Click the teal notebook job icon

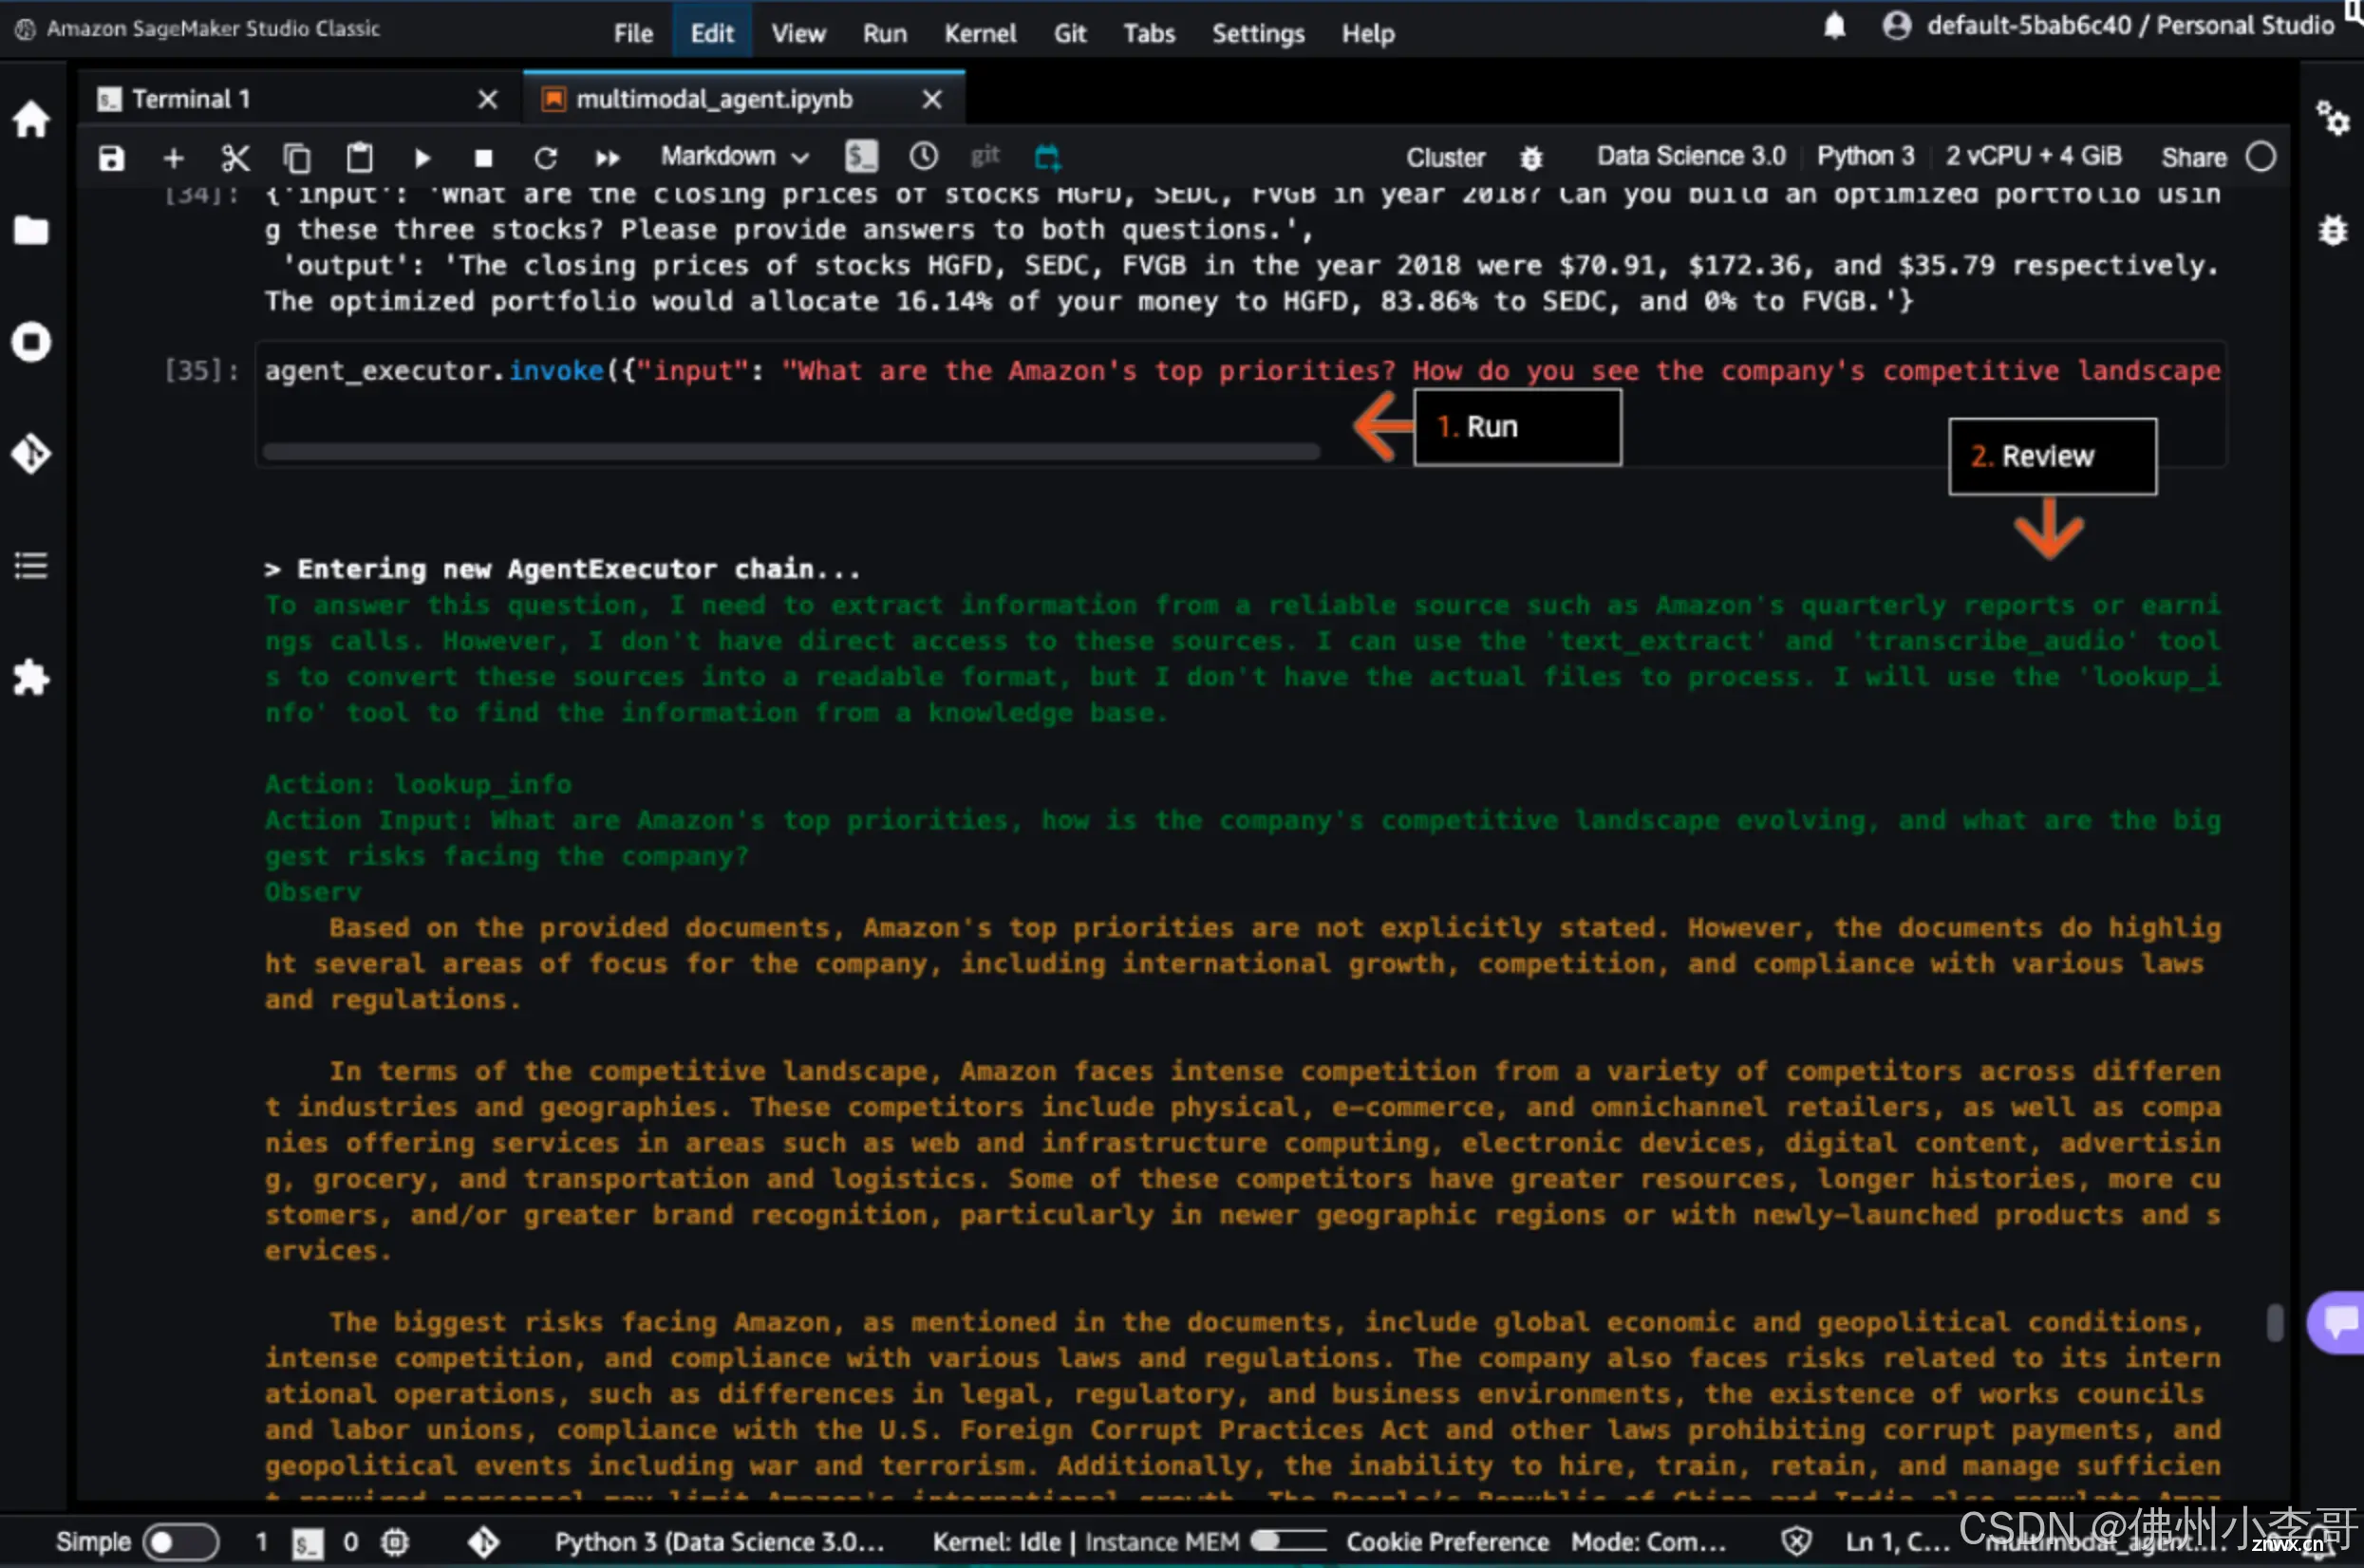[x=1046, y=156]
